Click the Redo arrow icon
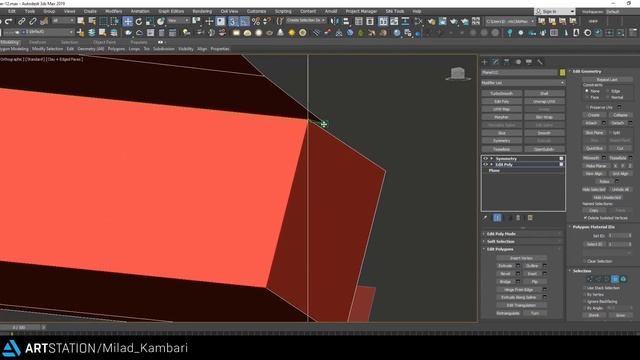 (x=9, y=21)
